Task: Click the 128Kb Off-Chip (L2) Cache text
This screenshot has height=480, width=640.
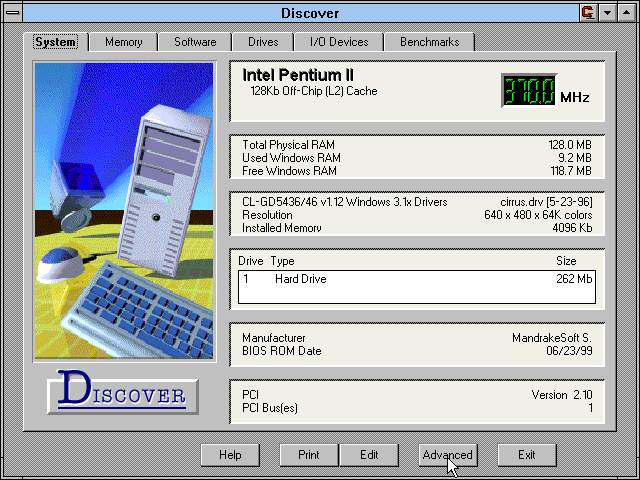Action: click(x=314, y=91)
